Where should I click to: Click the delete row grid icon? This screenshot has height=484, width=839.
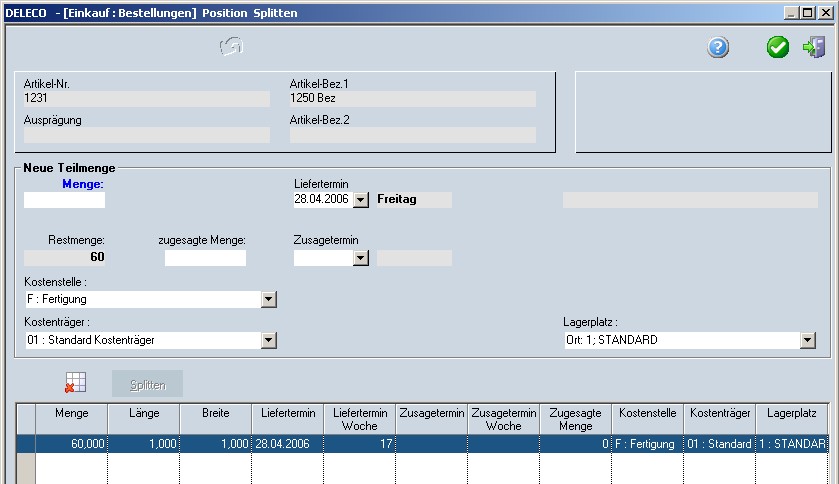click(x=75, y=383)
